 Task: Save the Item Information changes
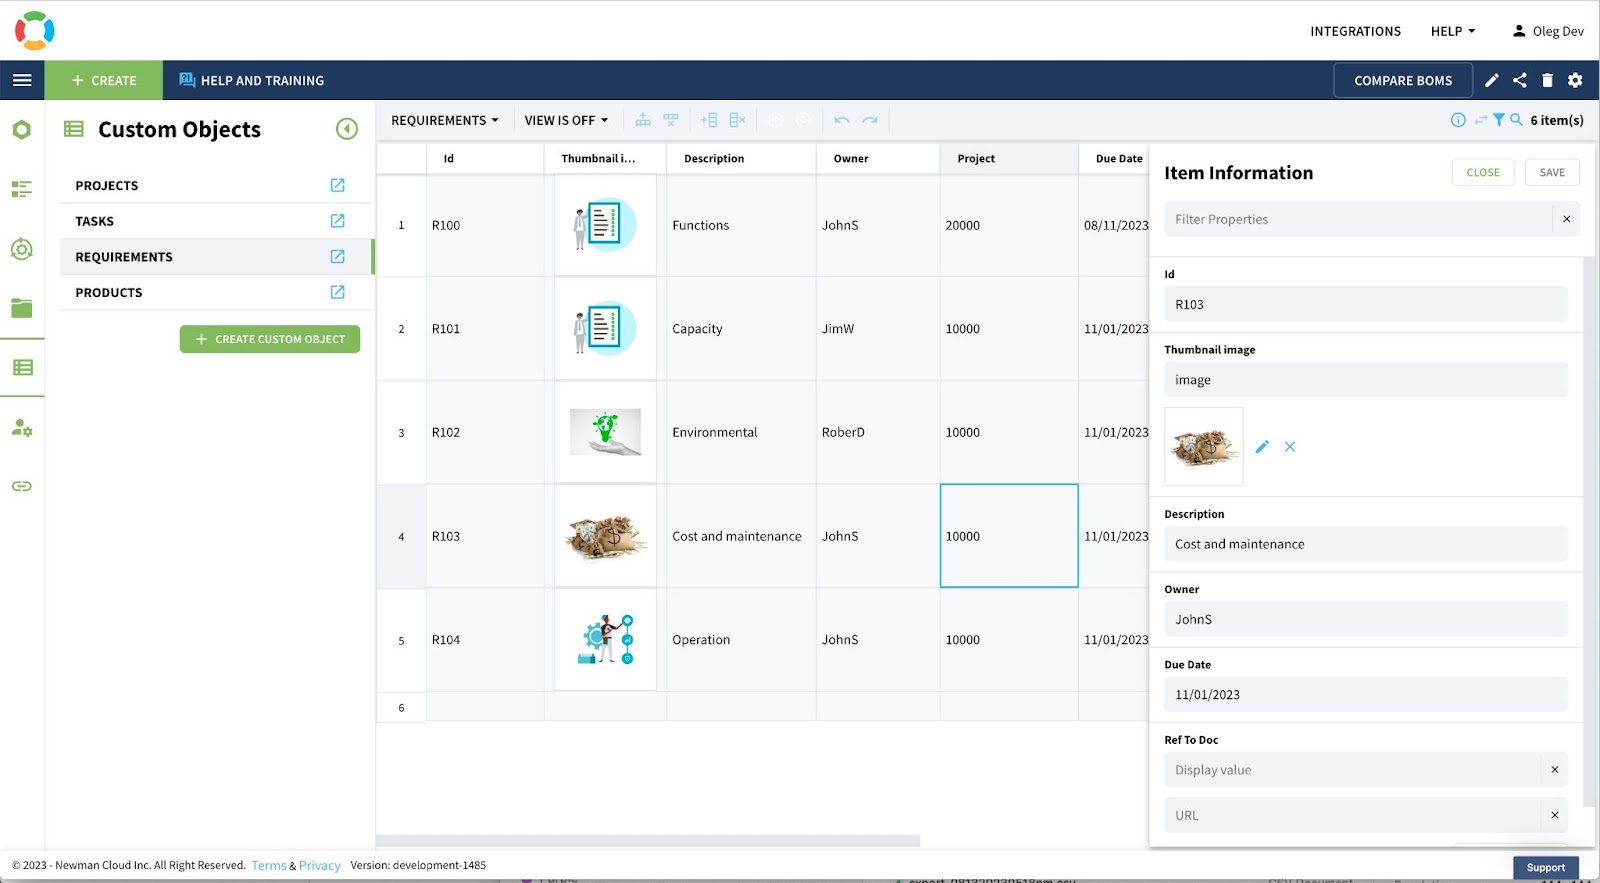click(x=1552, y=172)
